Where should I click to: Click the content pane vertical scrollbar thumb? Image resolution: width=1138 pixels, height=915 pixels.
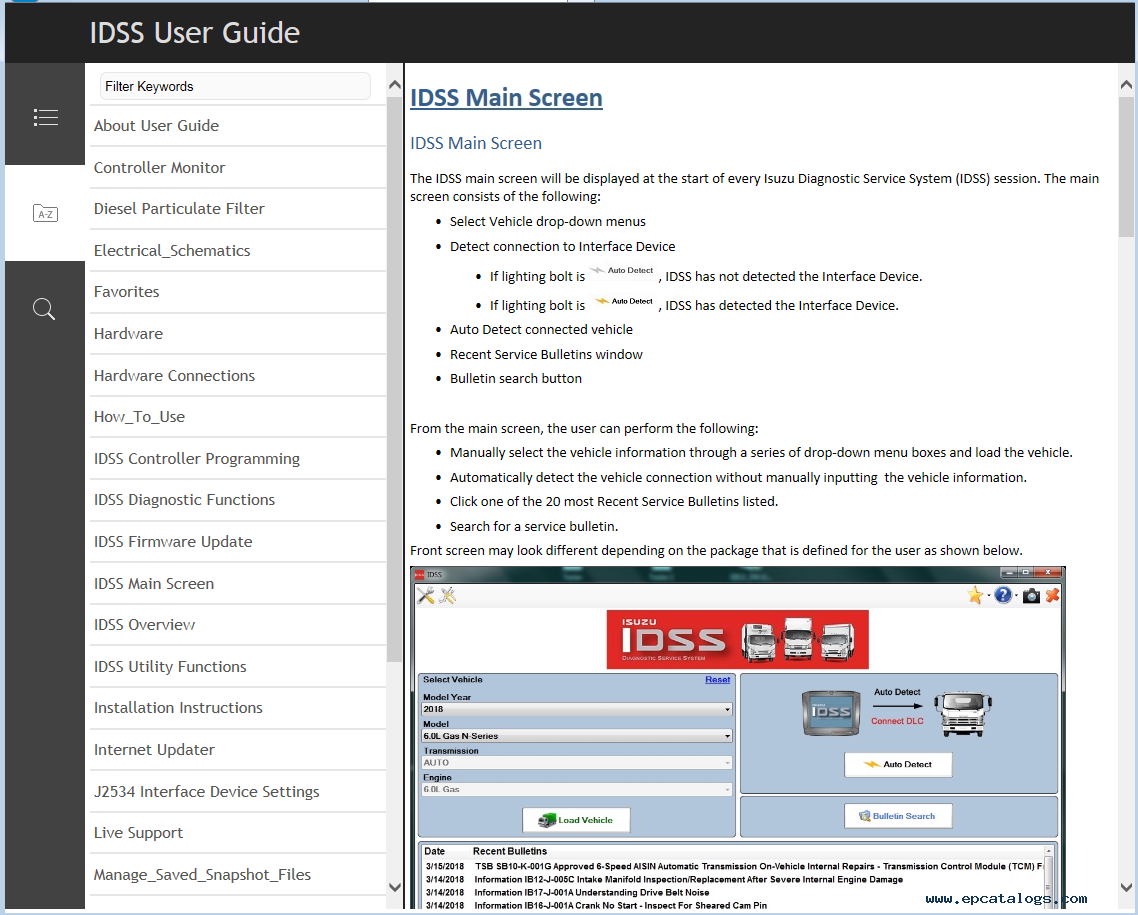pyautogui.click(x=1126, y=166)
